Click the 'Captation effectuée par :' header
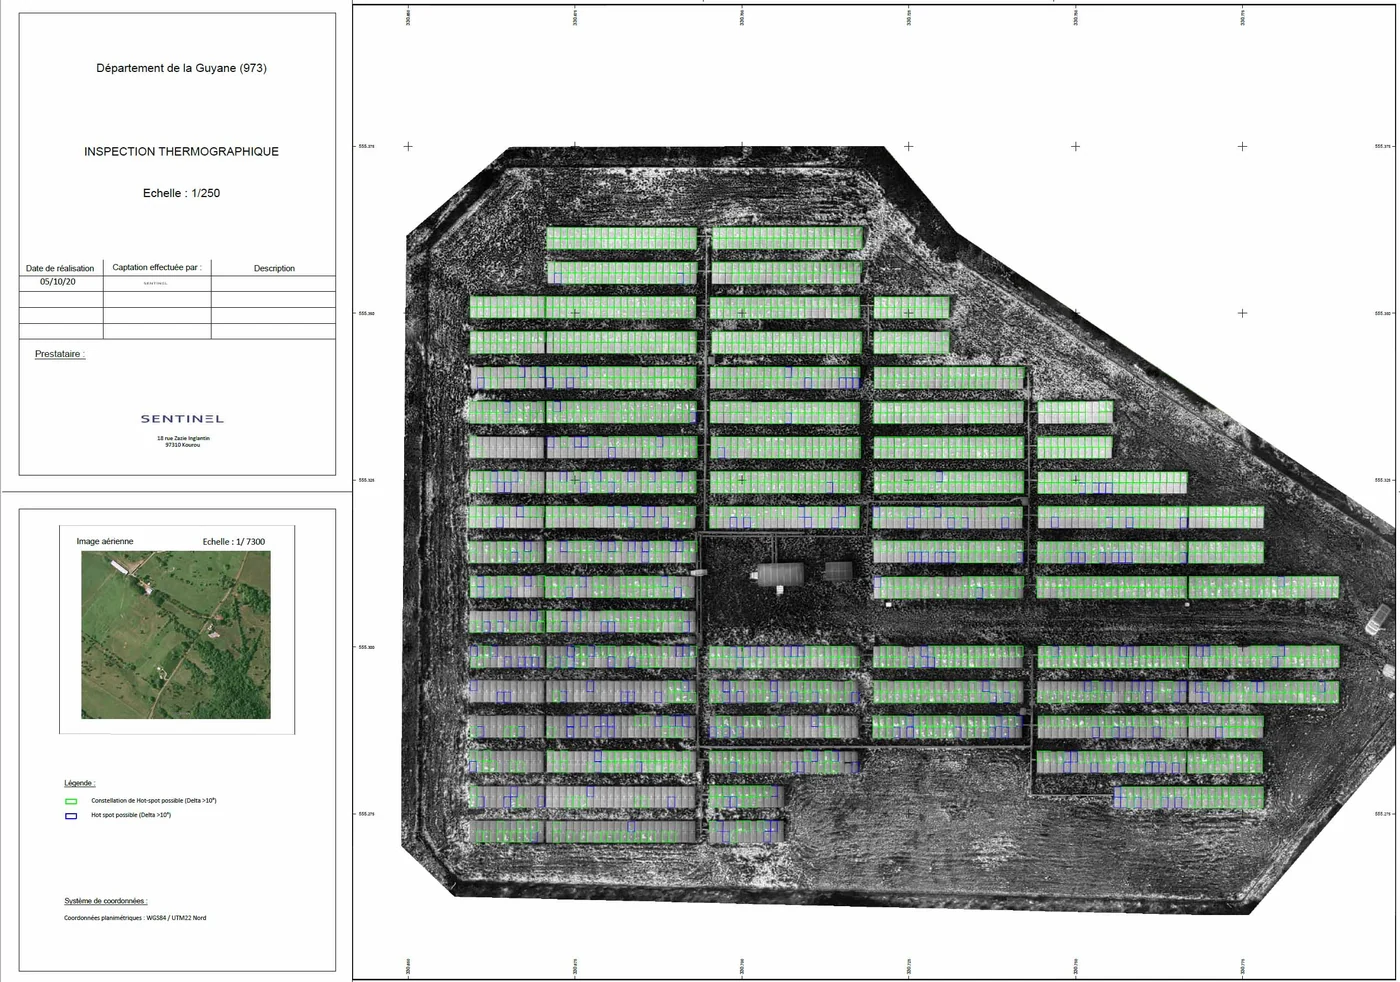This screenshot has height=982, width=1400. (x=157, y=267)
